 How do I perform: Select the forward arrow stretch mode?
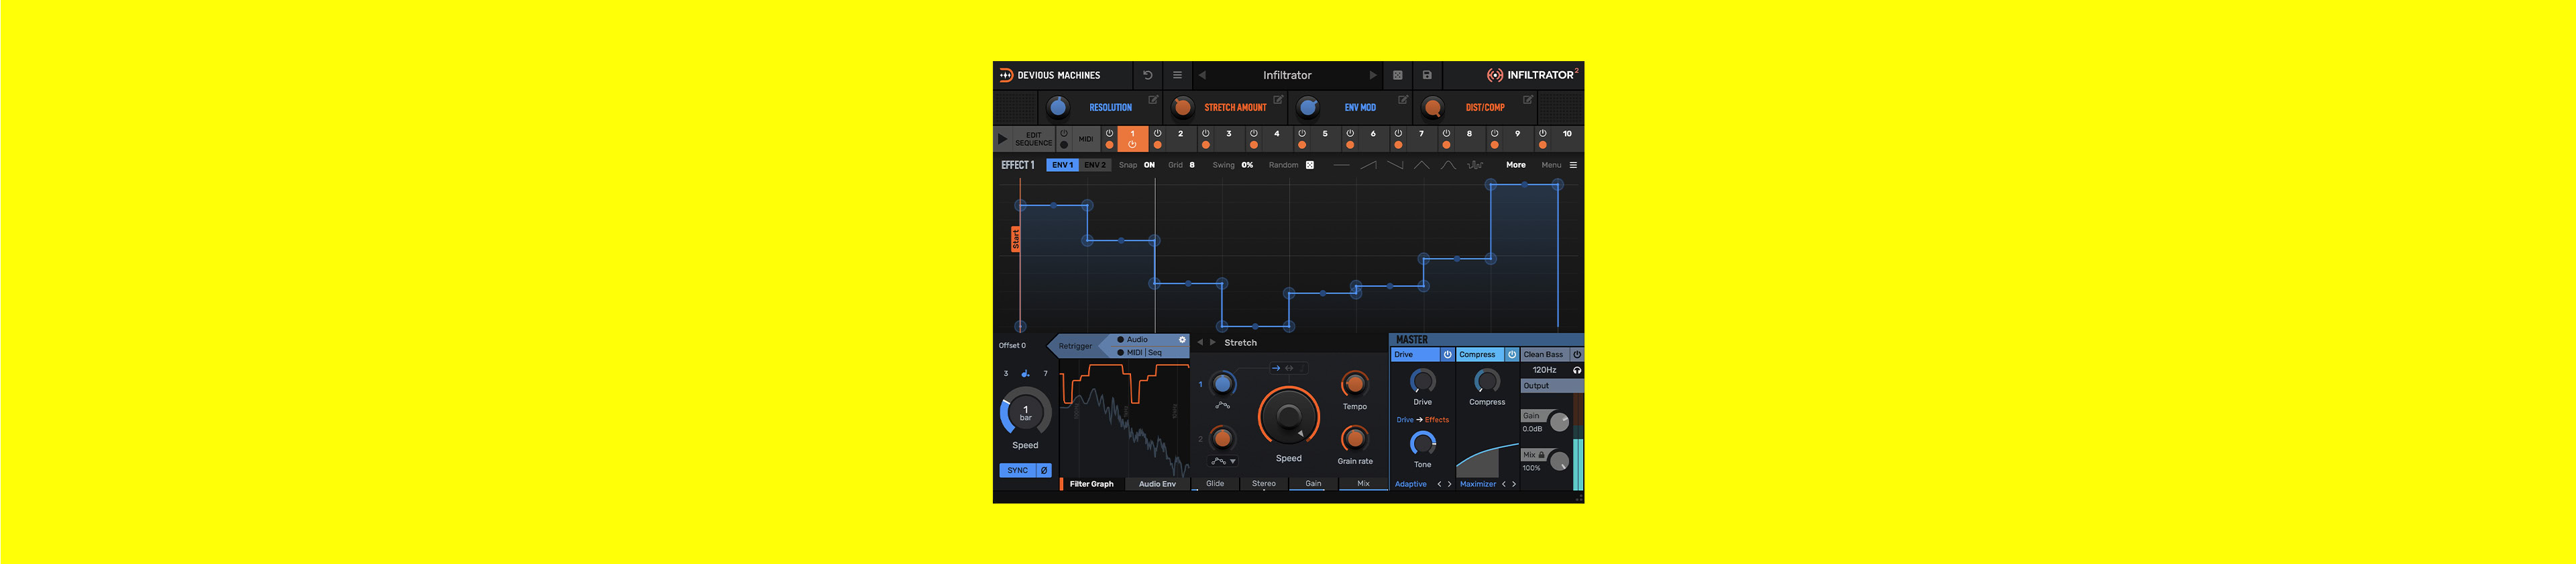pyautogui.click(x=1275, y=368)
